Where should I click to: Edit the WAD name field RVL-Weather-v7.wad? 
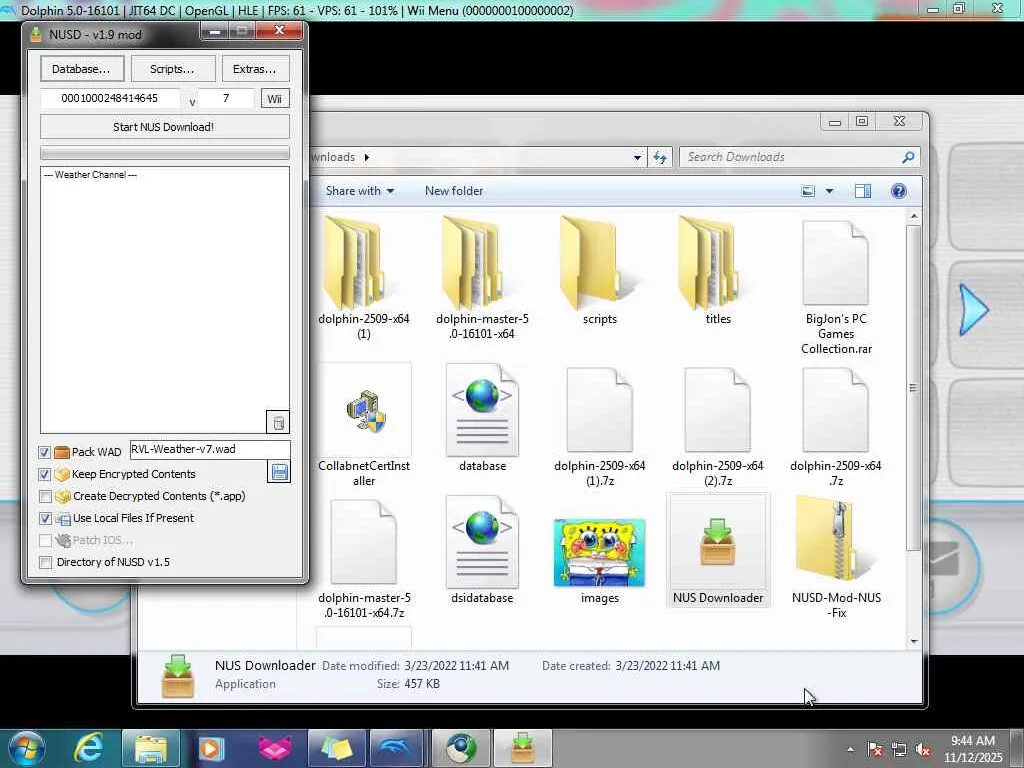(210, 449)
